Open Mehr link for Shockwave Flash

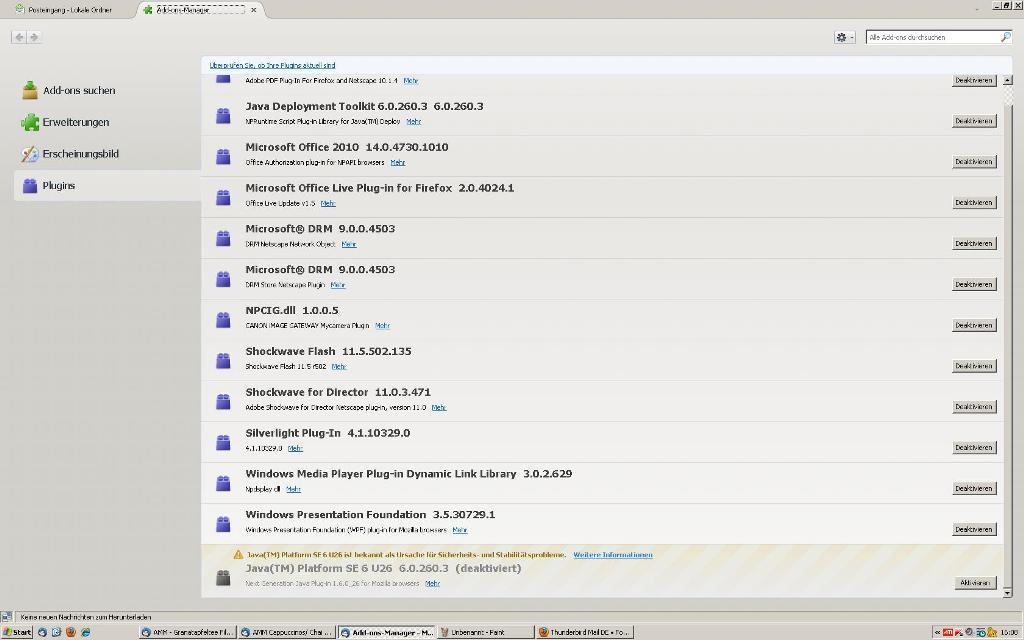click(339, 366)
